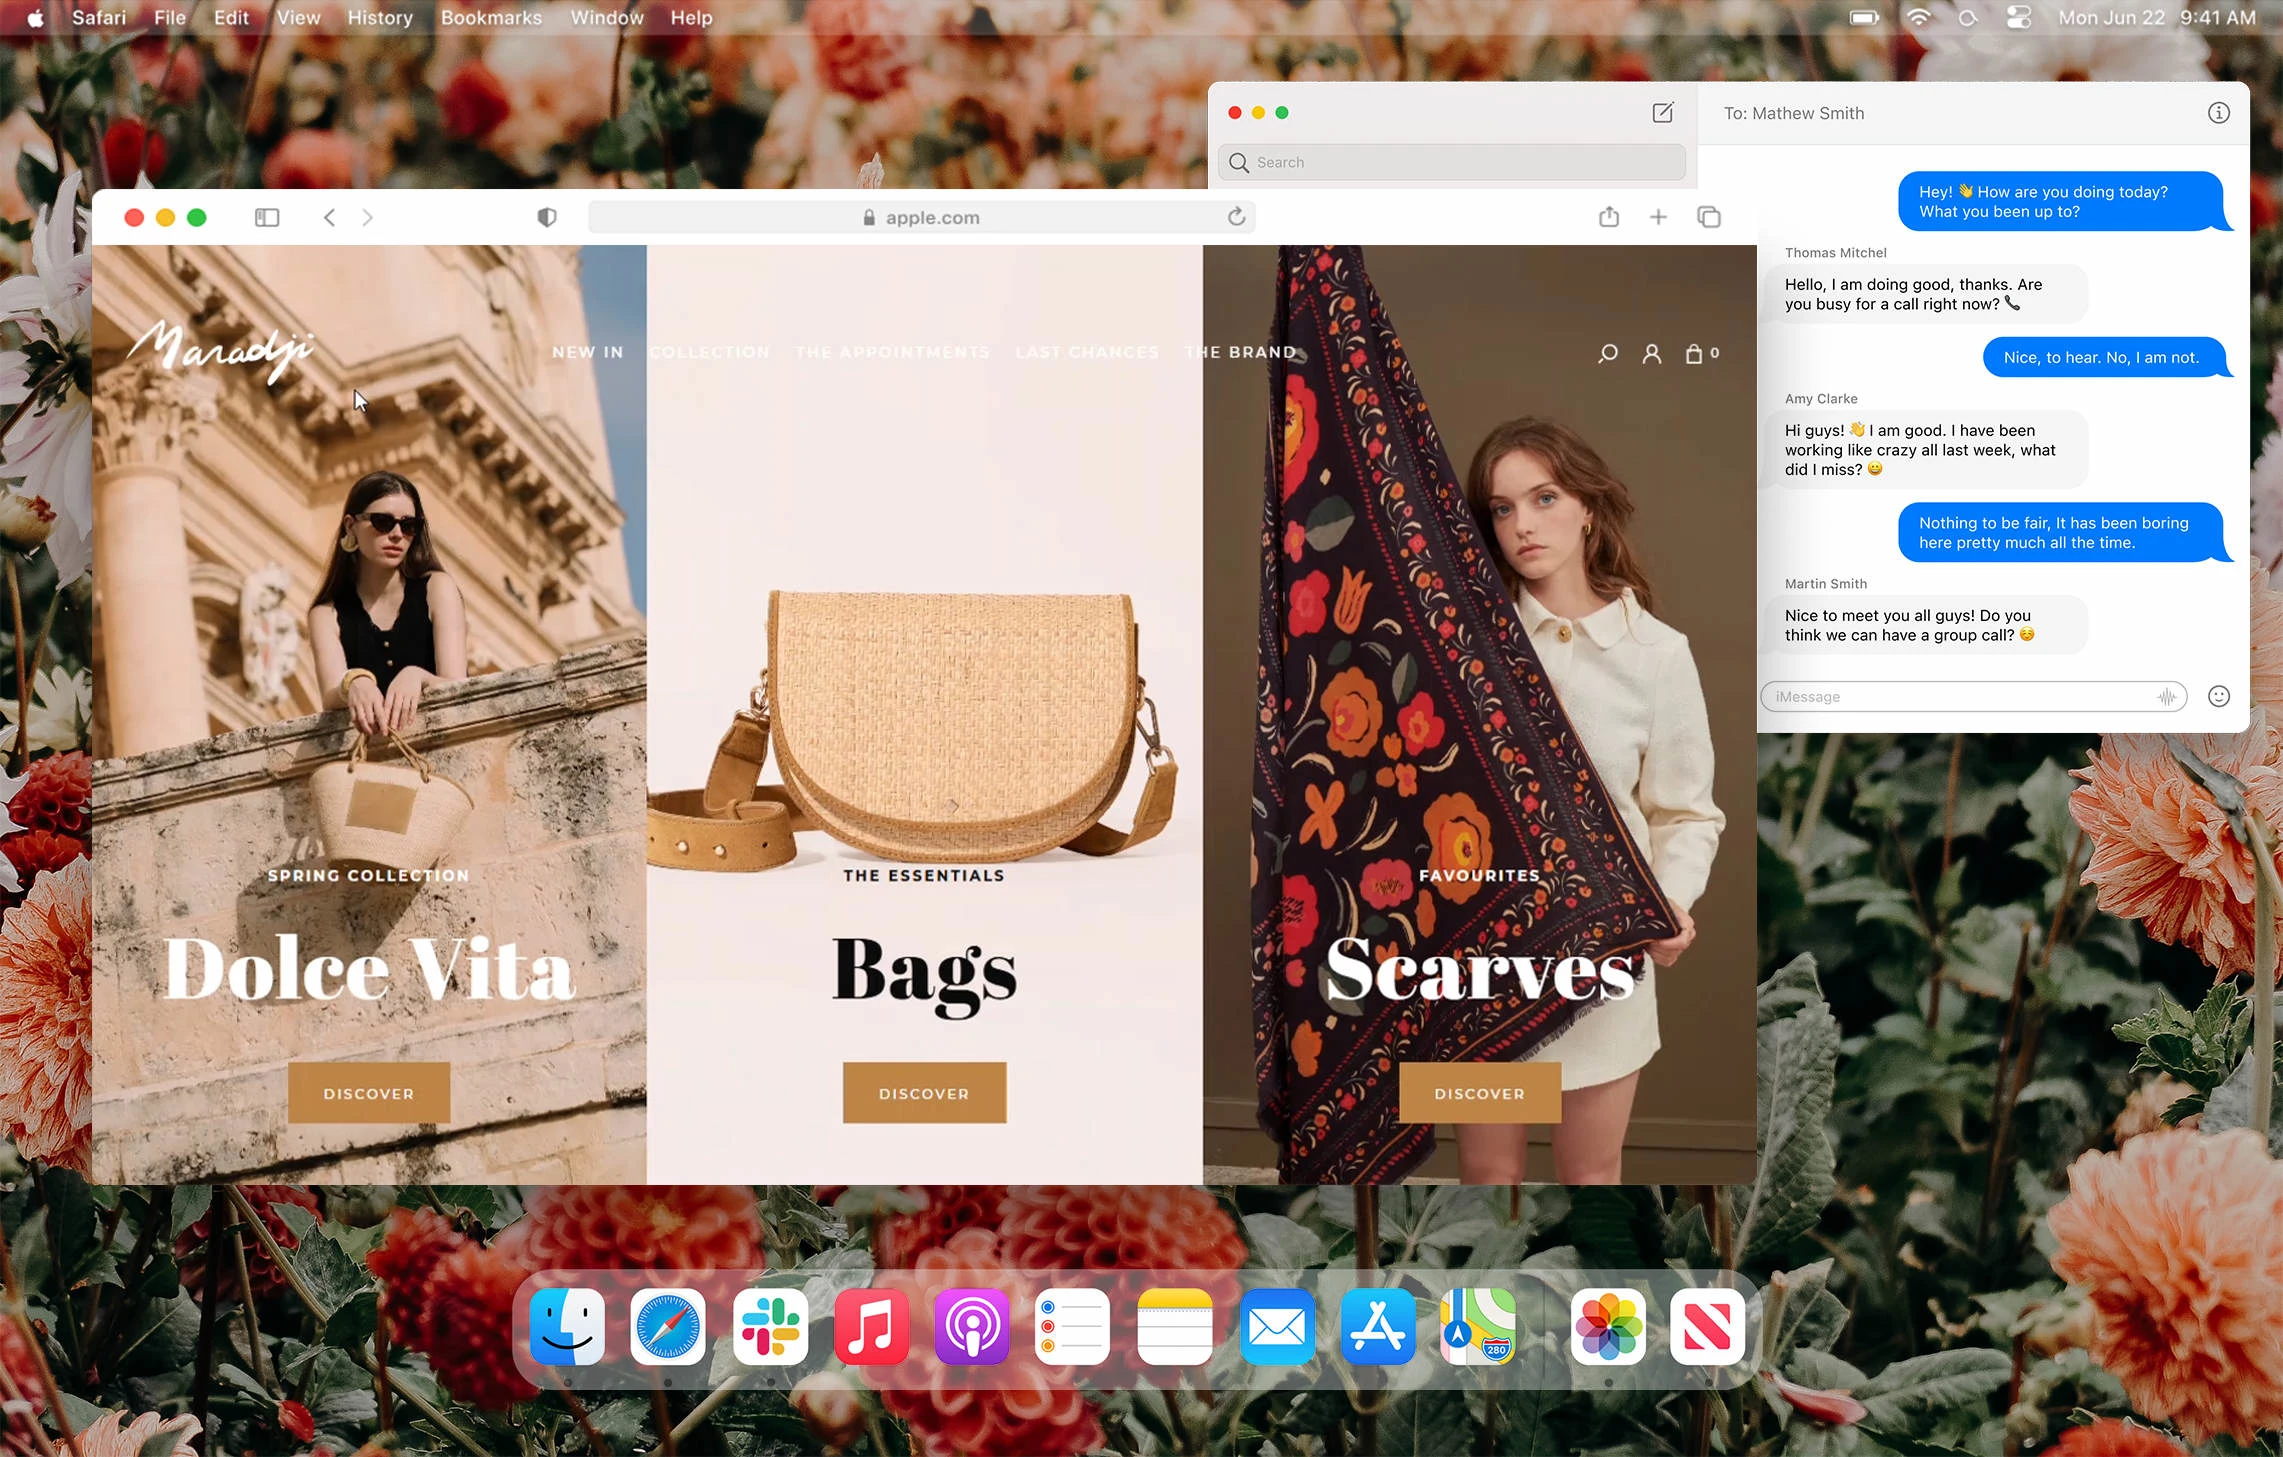Open the shopping bag cart icon
2283x1457 pixels.
pos(1694,353)
